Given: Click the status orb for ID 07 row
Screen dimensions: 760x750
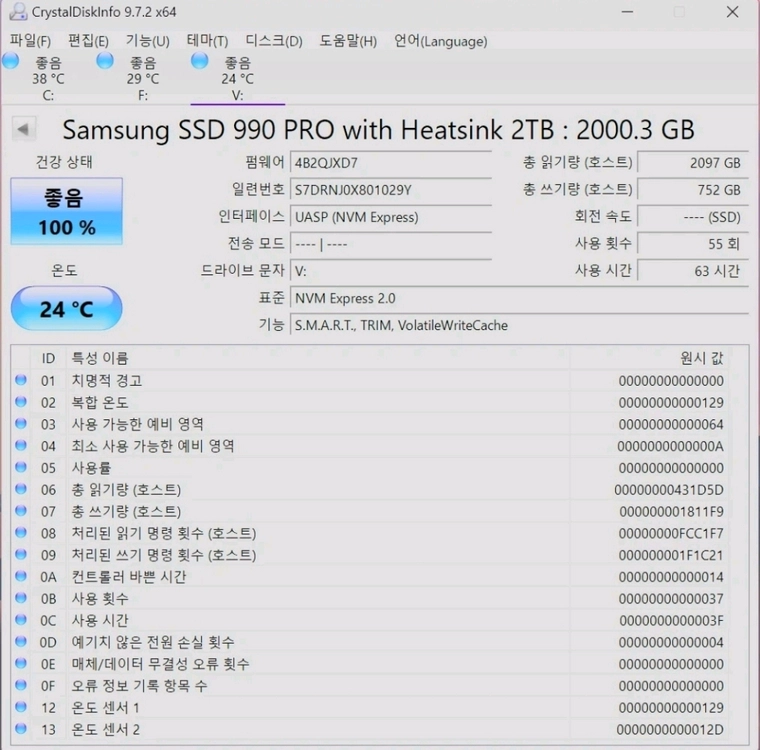Looking at the screenshot, I should (21, 511).
